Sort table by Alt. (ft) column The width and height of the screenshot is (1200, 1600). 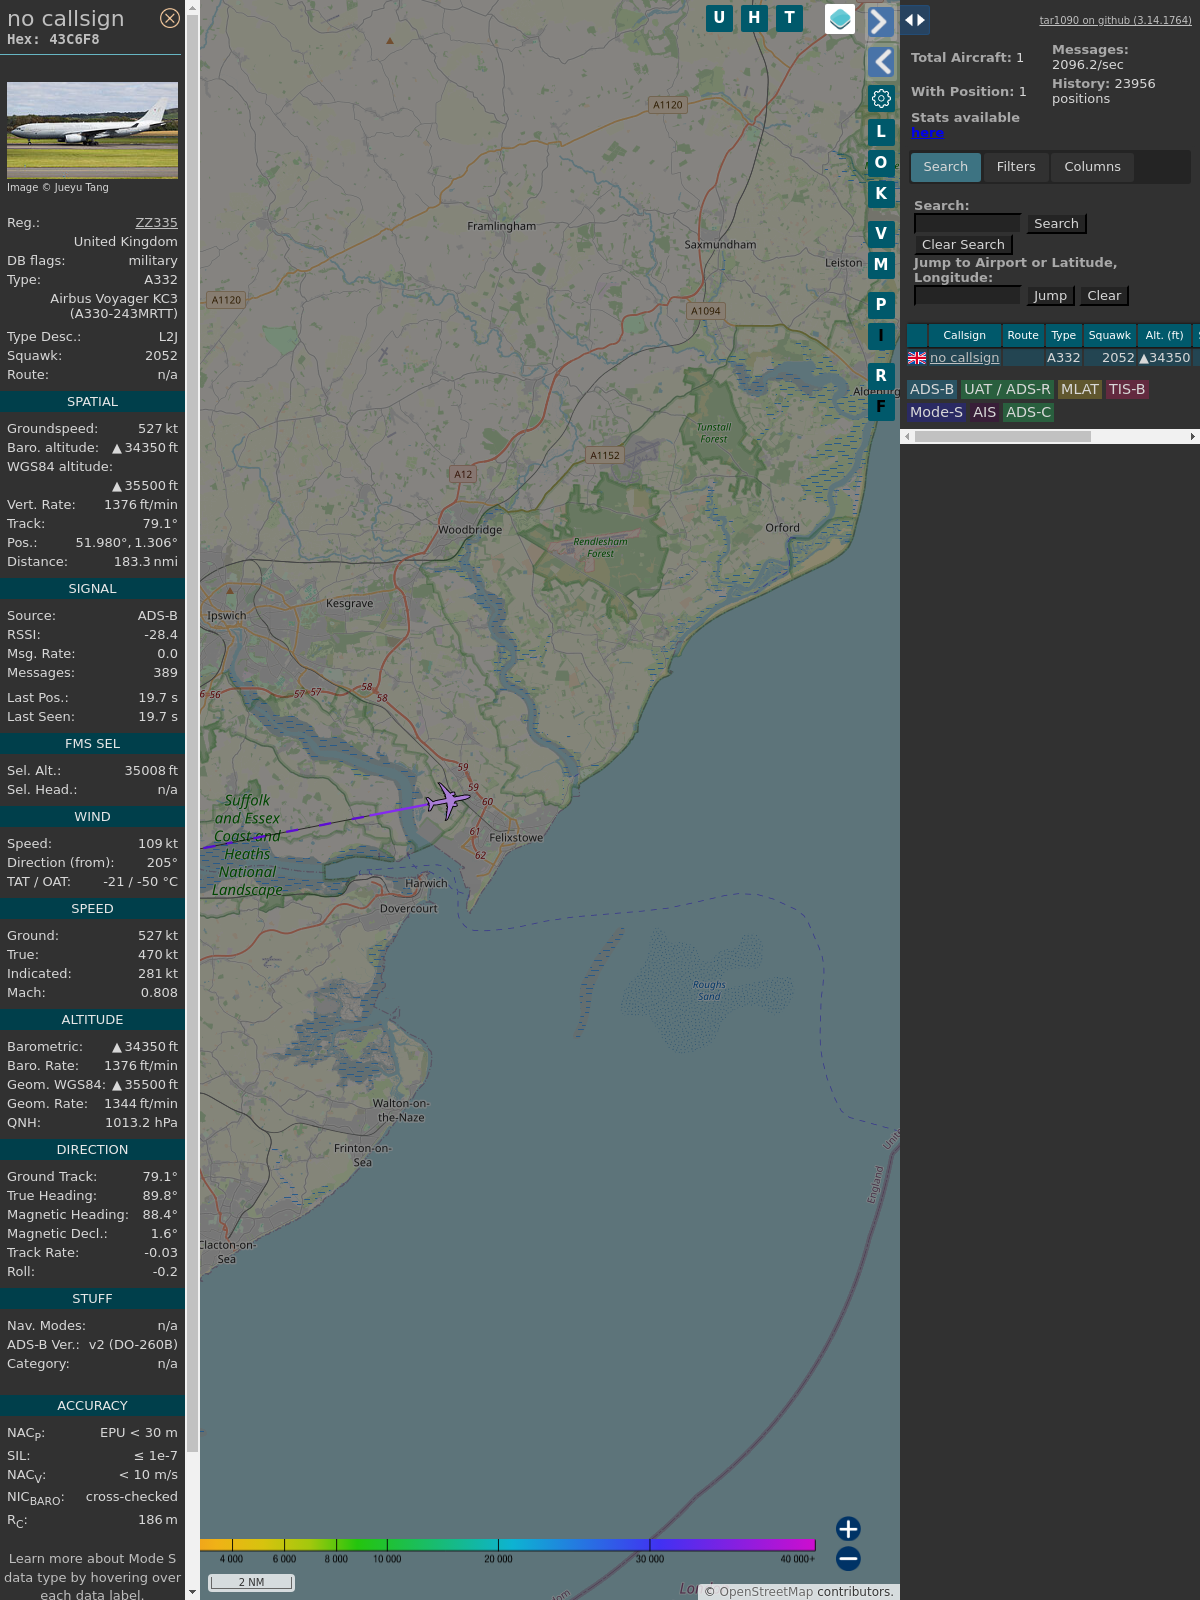[x=1164, y=336]
